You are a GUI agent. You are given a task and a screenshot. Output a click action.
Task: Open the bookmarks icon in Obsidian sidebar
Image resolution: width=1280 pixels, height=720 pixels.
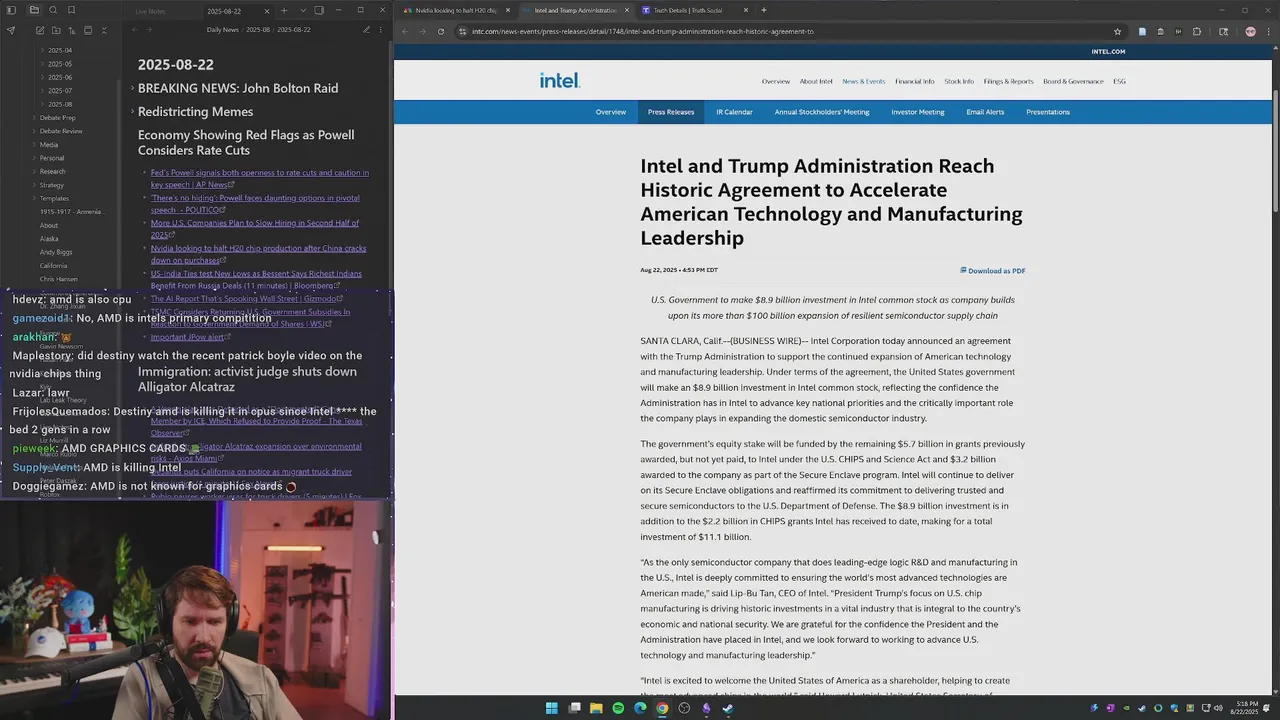click(x=71, y=10)
